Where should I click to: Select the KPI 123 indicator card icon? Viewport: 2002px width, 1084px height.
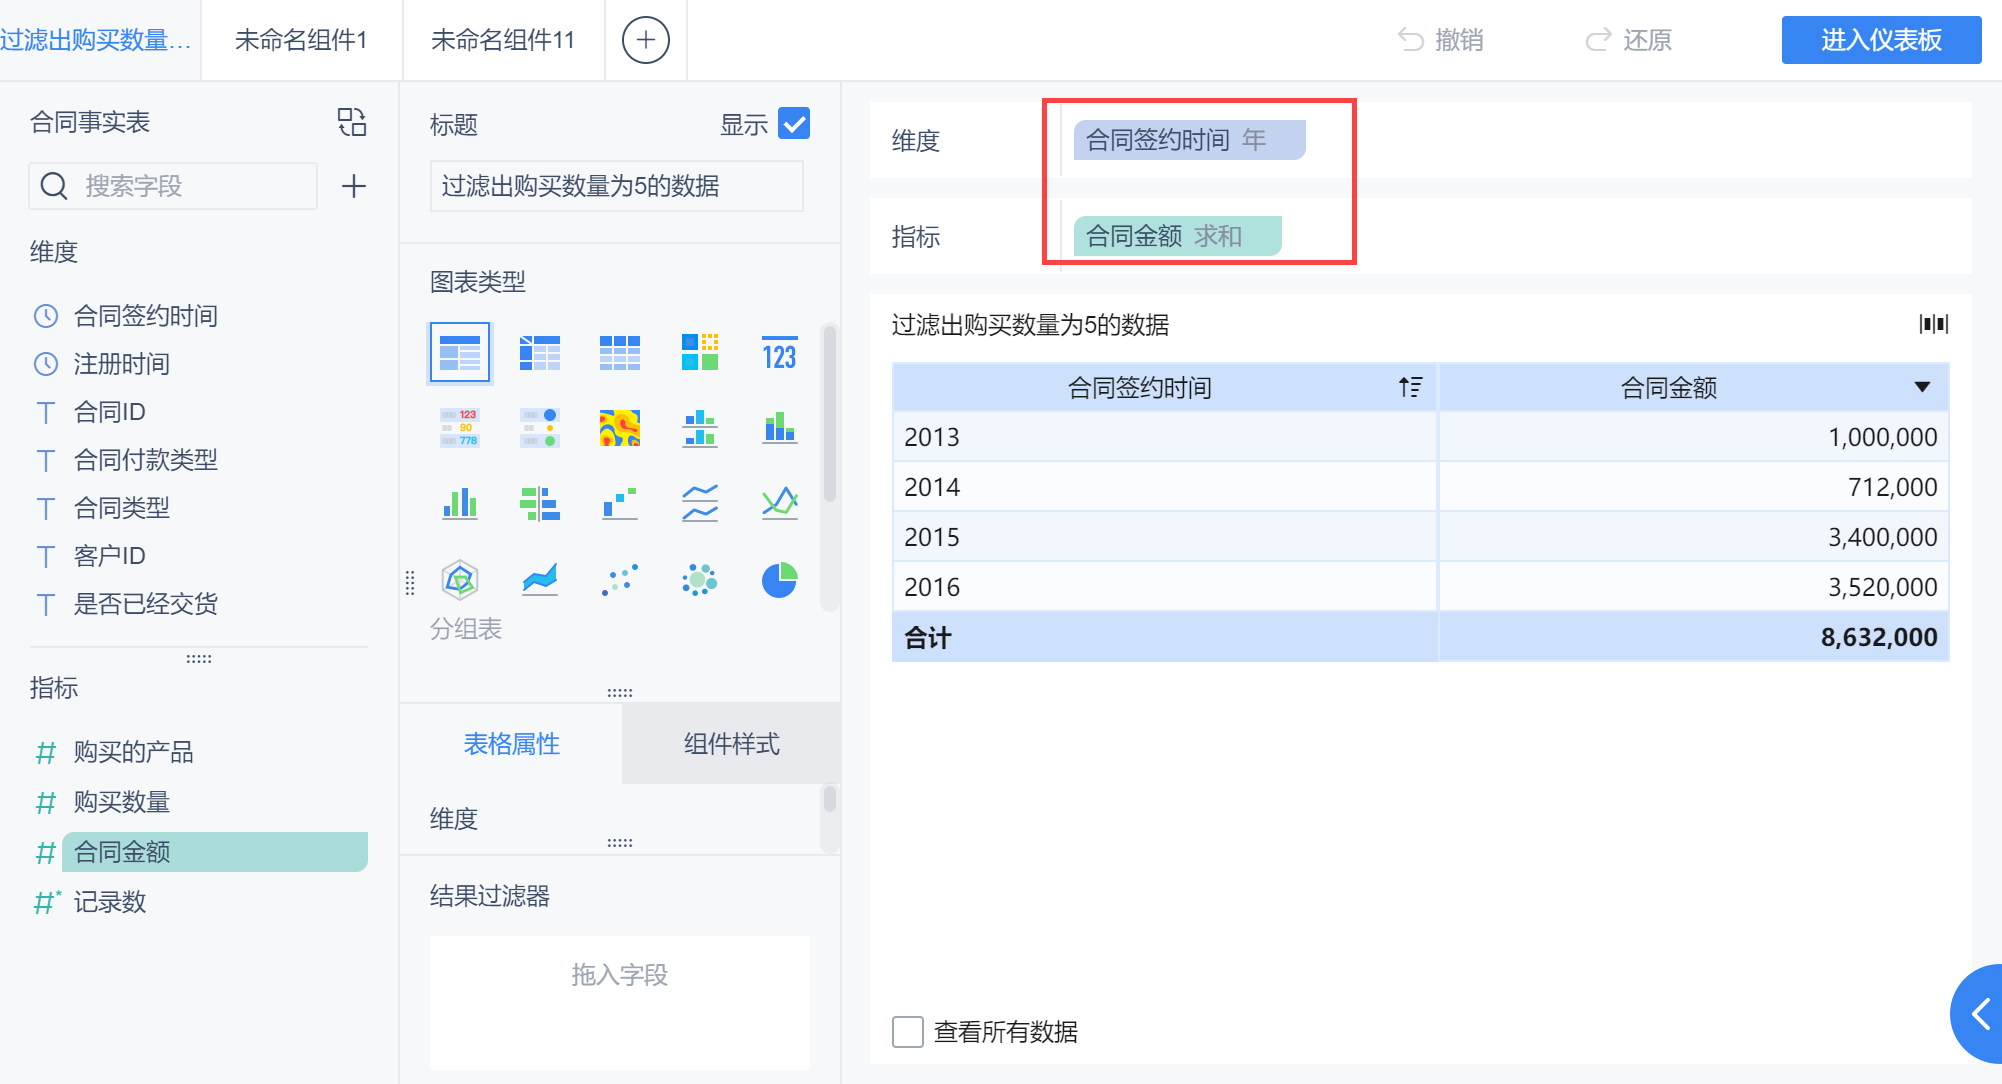coord(779,353)
